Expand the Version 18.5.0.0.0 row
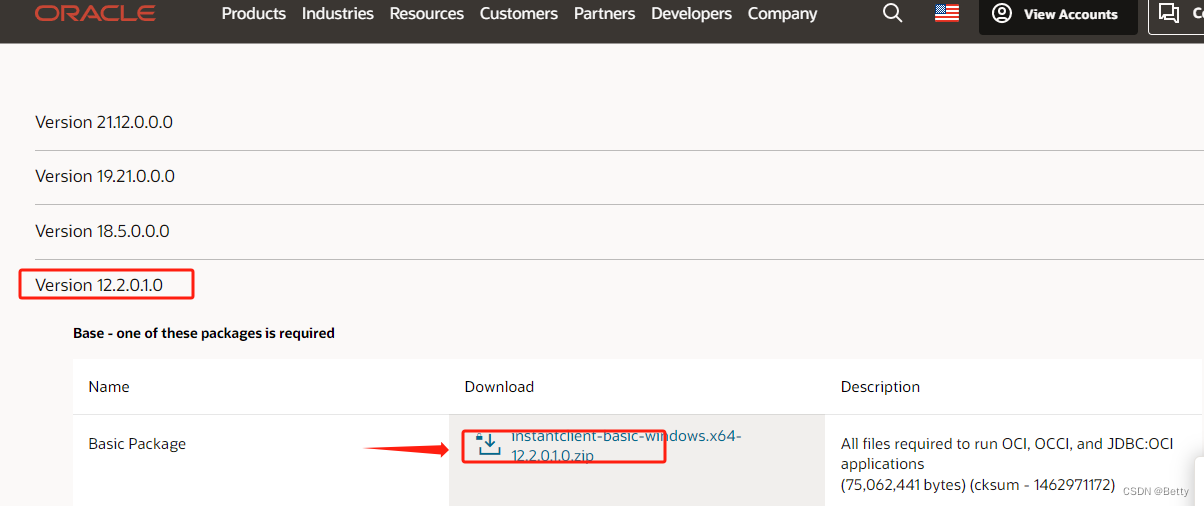Screen dimensions: 1204x506 click(102, 231)
